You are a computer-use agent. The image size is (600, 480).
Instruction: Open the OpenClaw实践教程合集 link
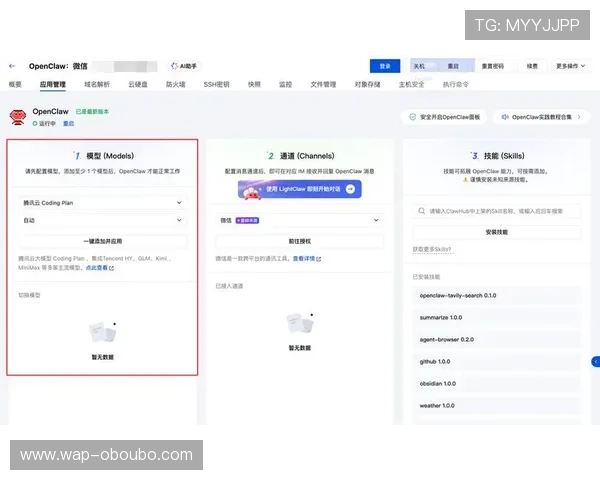click(x=541, y=117)
